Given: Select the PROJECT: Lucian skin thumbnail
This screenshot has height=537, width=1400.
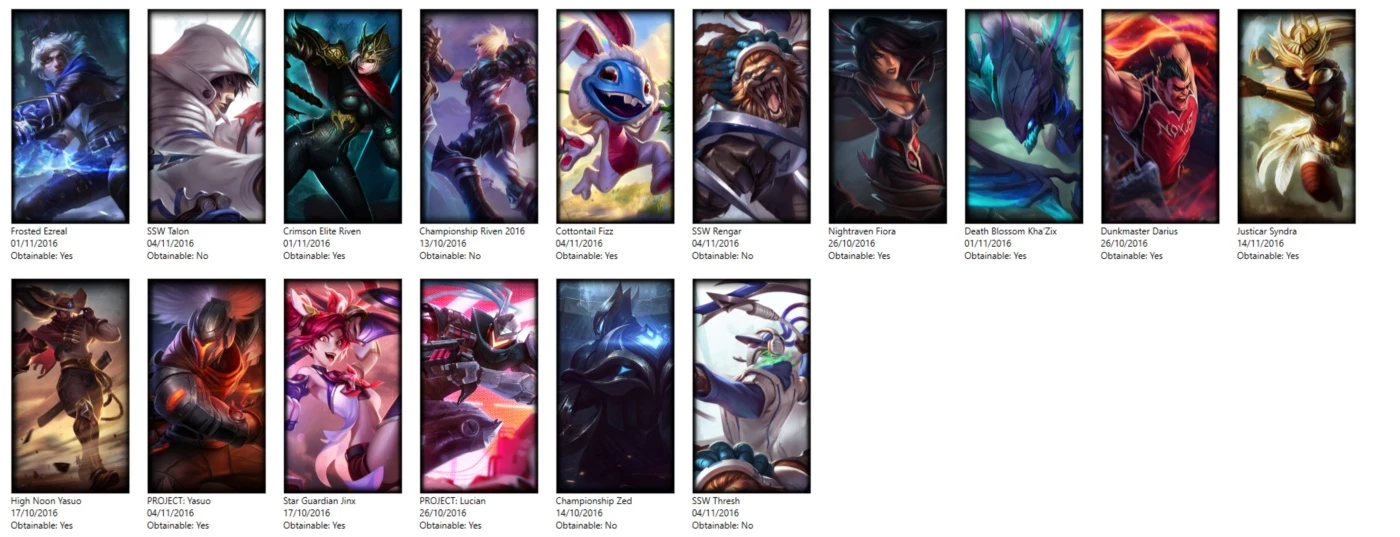Looking at the screenshot, I should pos(478,386).
